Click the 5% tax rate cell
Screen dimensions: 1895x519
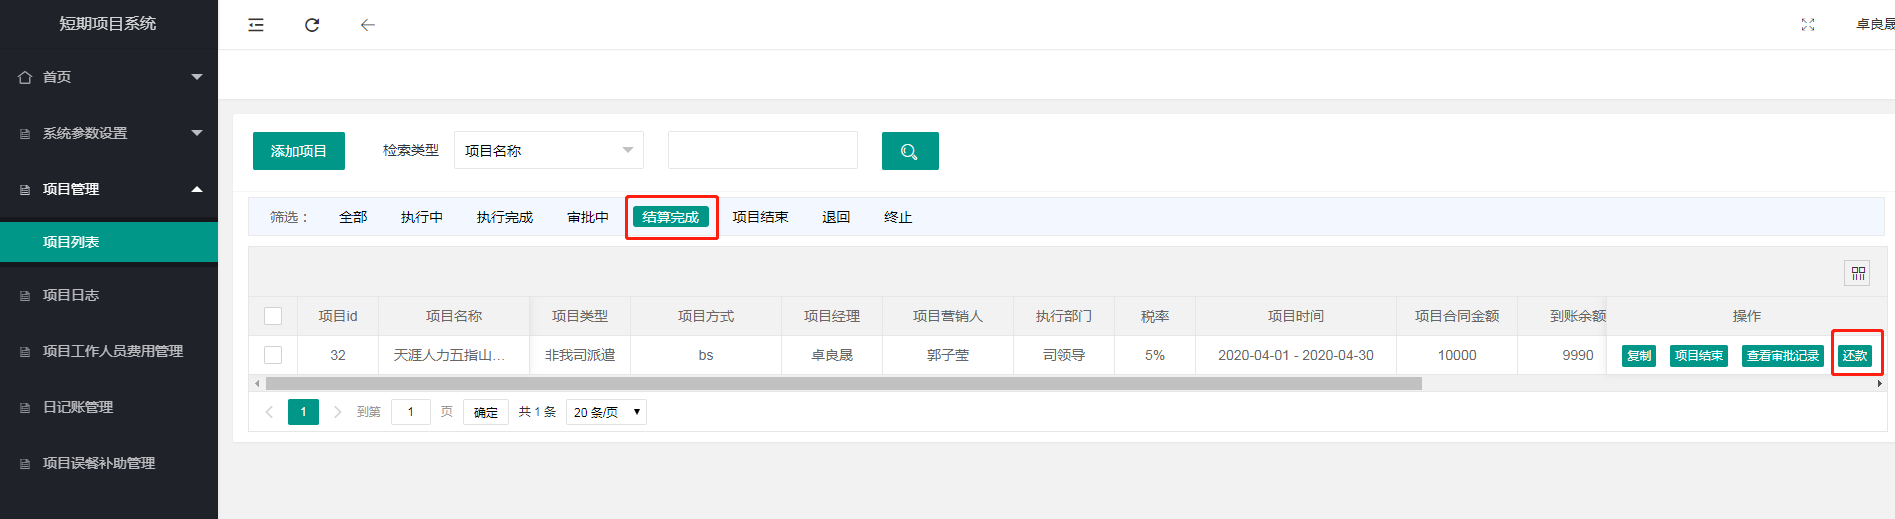pos(1155,355)
